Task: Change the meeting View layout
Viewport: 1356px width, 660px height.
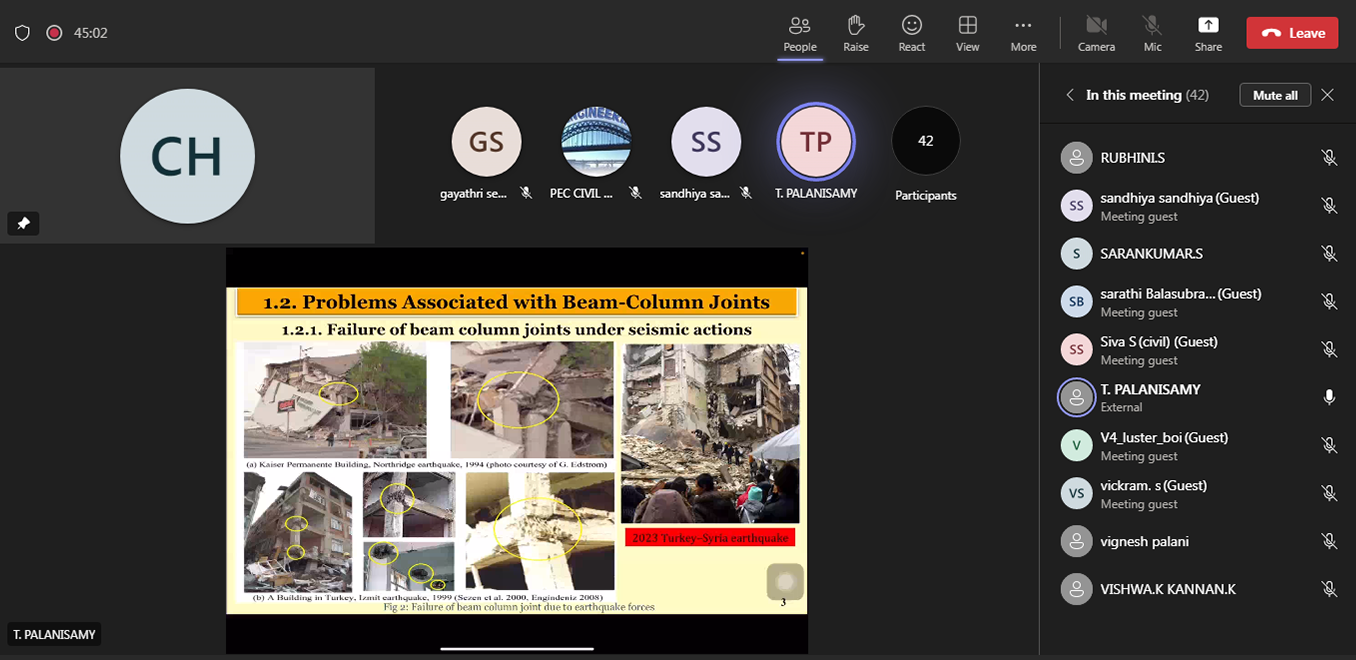Action: [x=967, y=33]
